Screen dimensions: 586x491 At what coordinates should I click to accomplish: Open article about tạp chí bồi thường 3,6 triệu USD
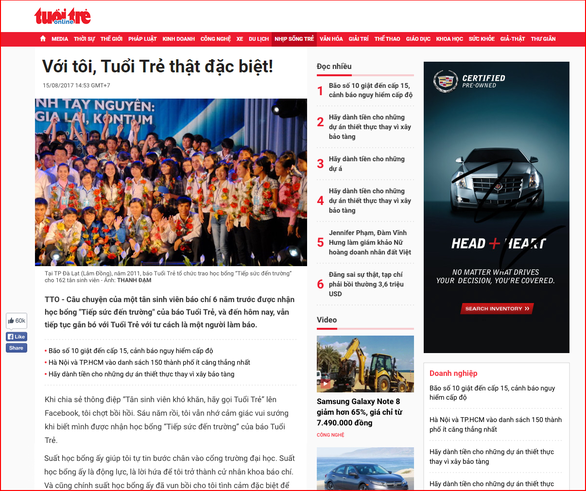point(366,284)
